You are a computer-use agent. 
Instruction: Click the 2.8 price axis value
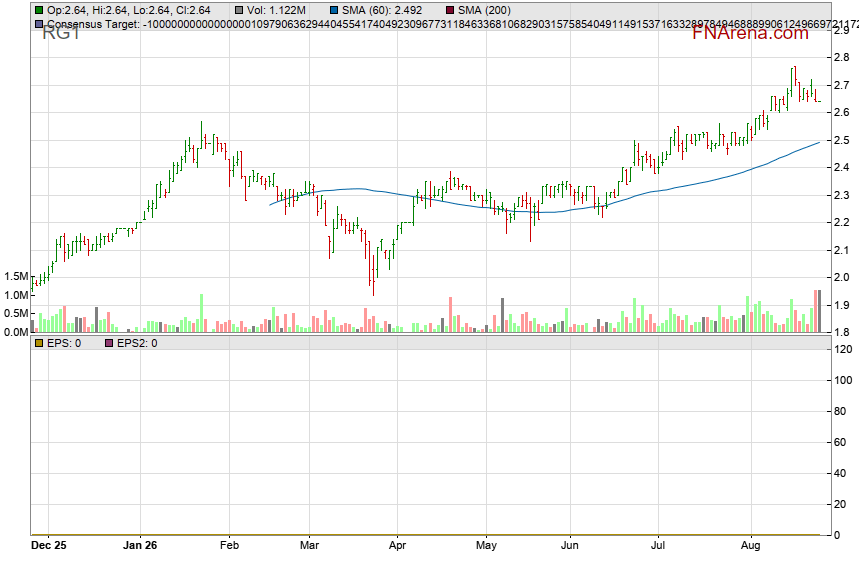pos(841,58)
